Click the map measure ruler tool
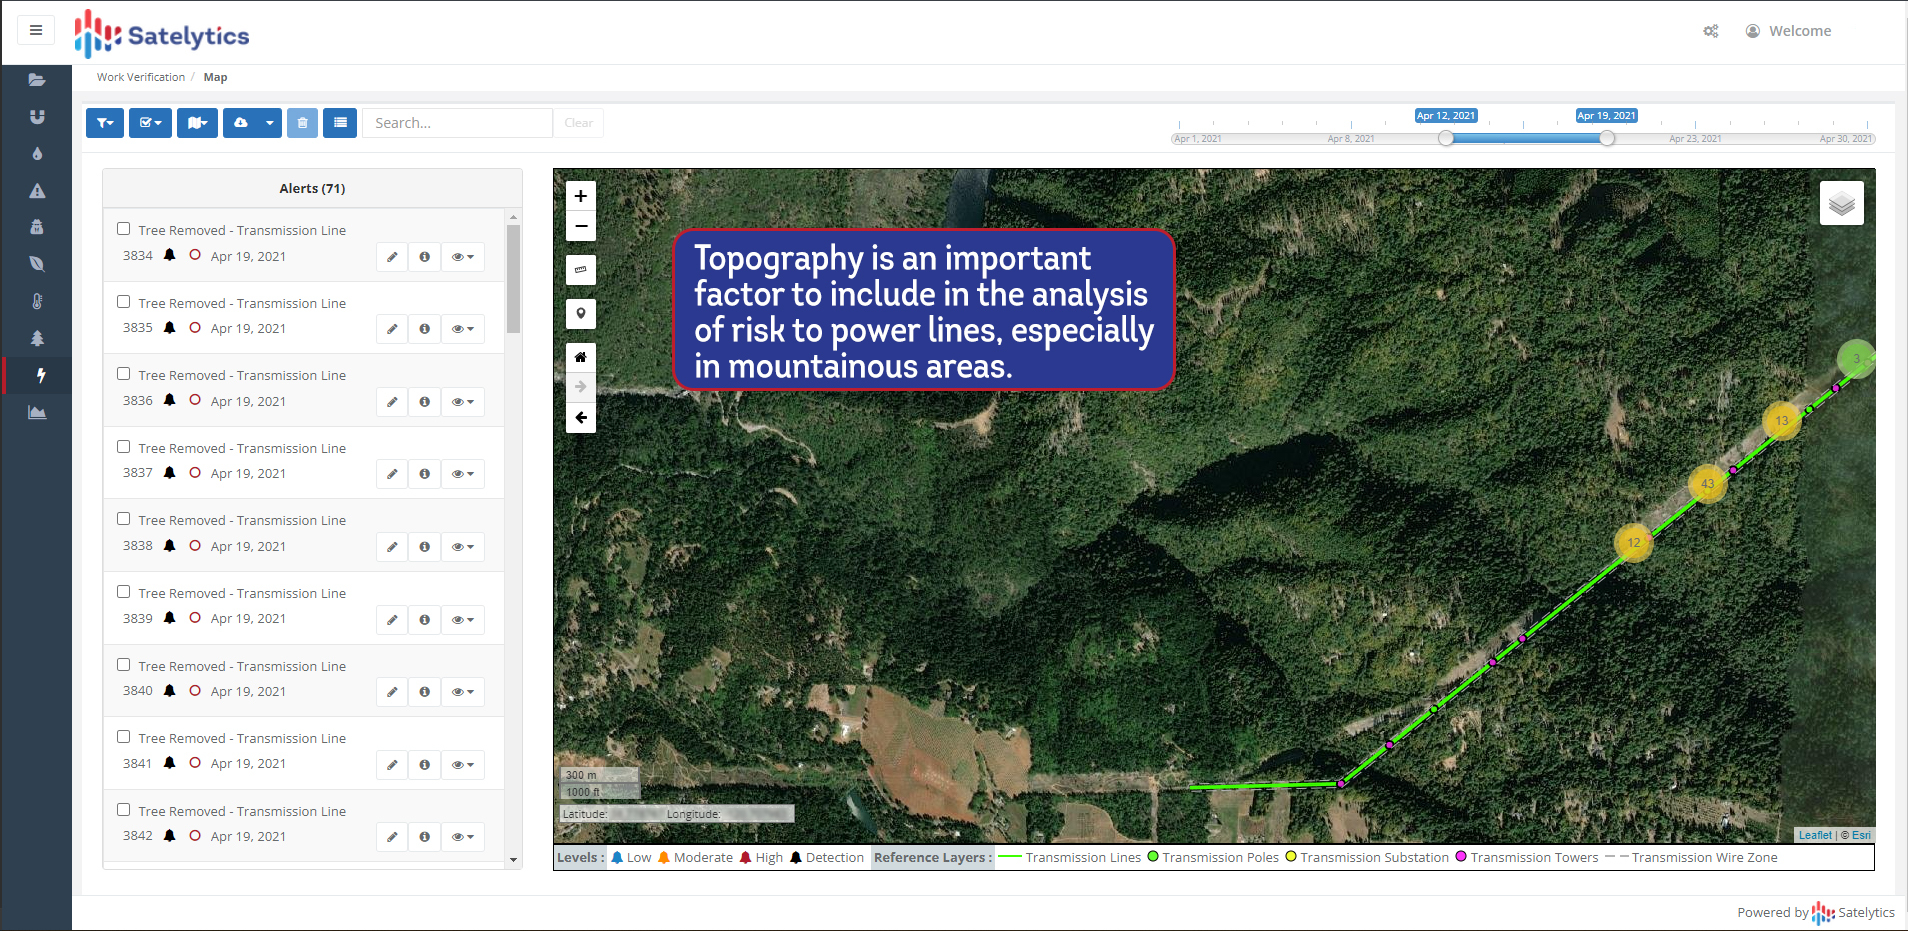The image size is (1908, 931). click(580, 270)
